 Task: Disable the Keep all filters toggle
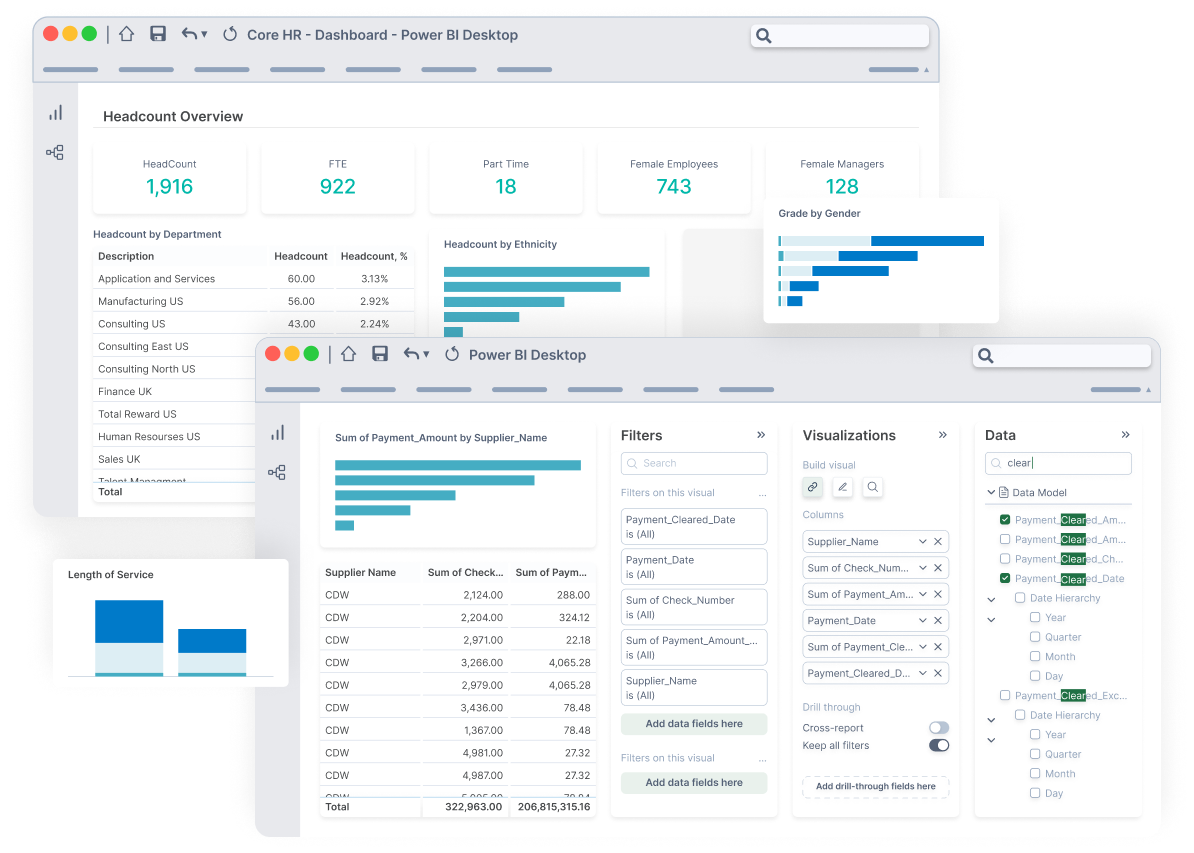pyautogui.click(x=938, y=745)
